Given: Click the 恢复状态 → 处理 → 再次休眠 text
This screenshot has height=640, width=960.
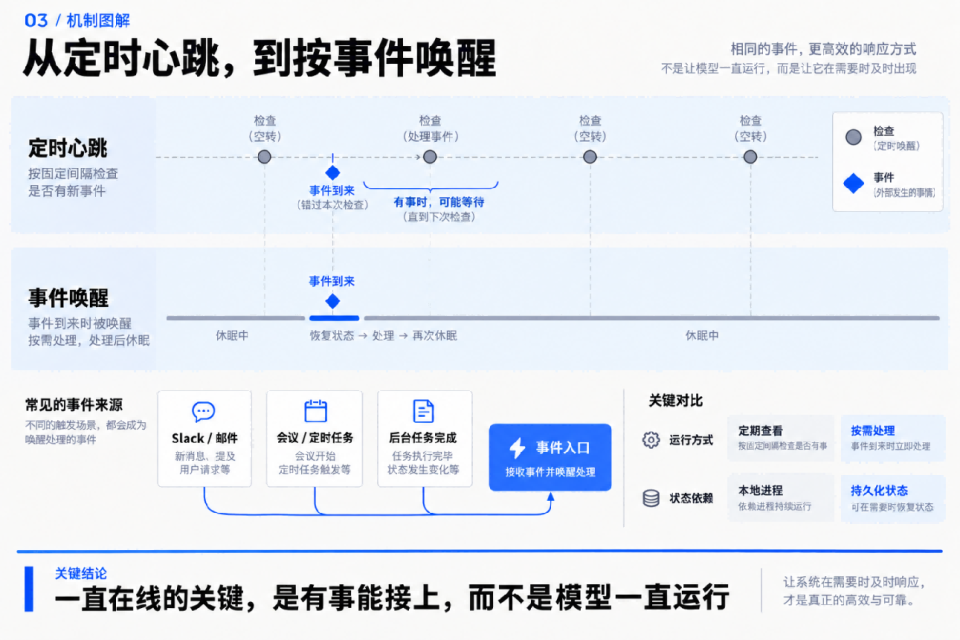Looking at the screenshot, I should [x=383, y=336].
